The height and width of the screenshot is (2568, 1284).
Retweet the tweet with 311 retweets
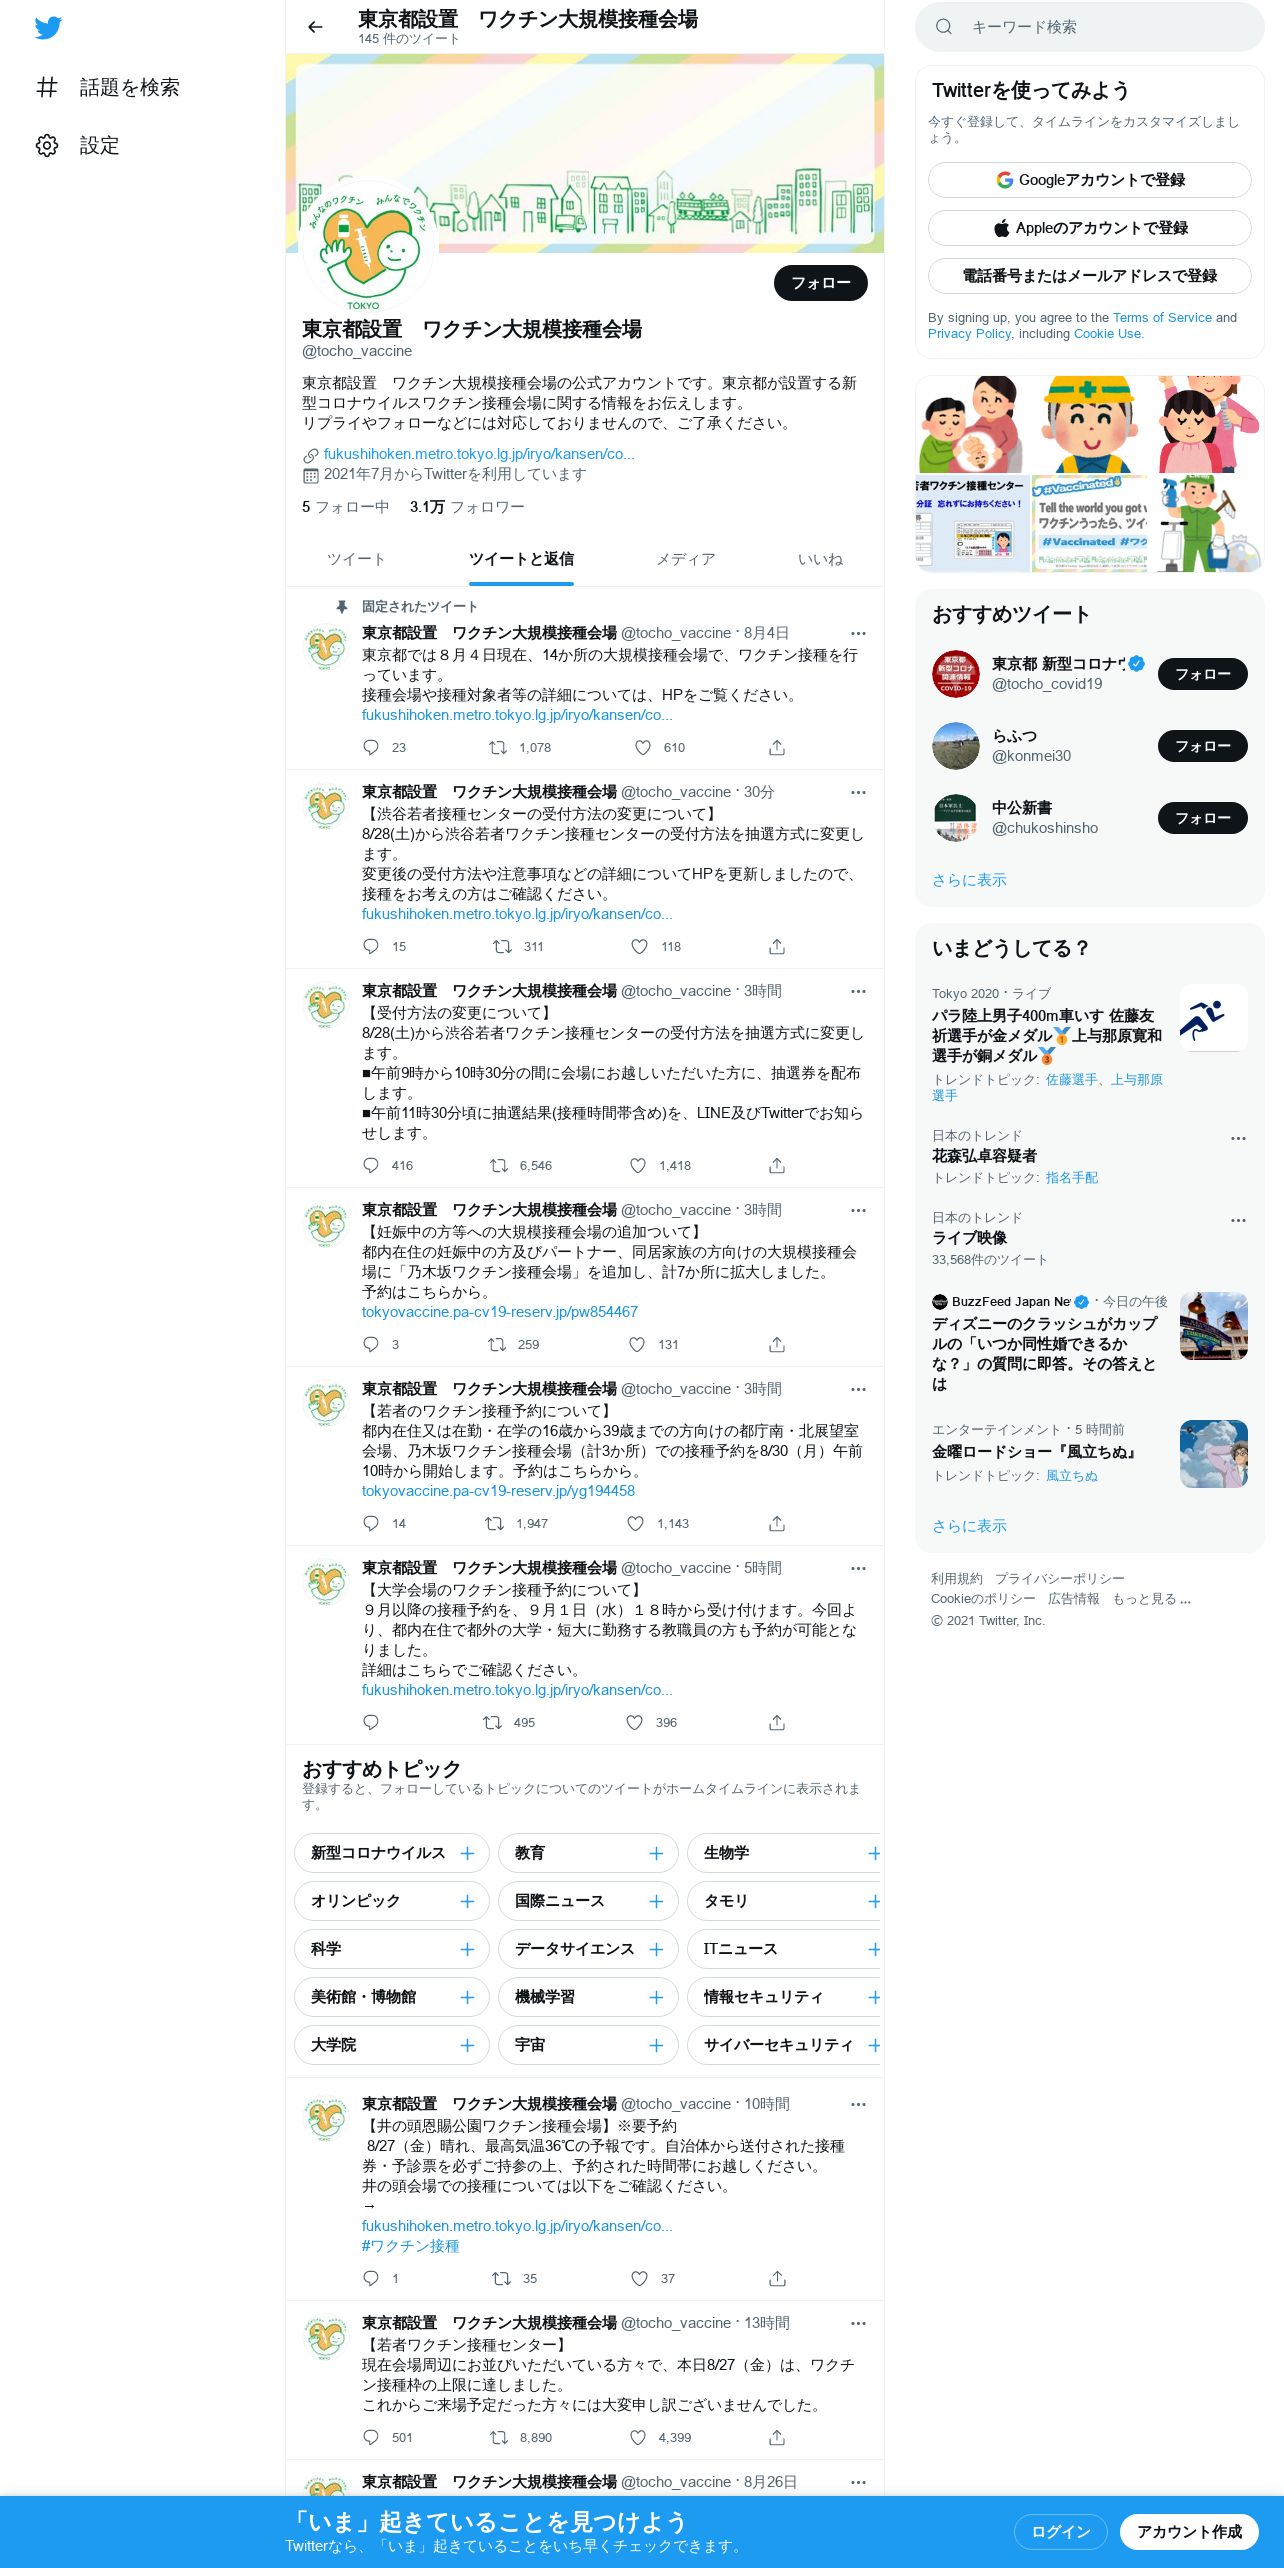(x=502, y=946)
